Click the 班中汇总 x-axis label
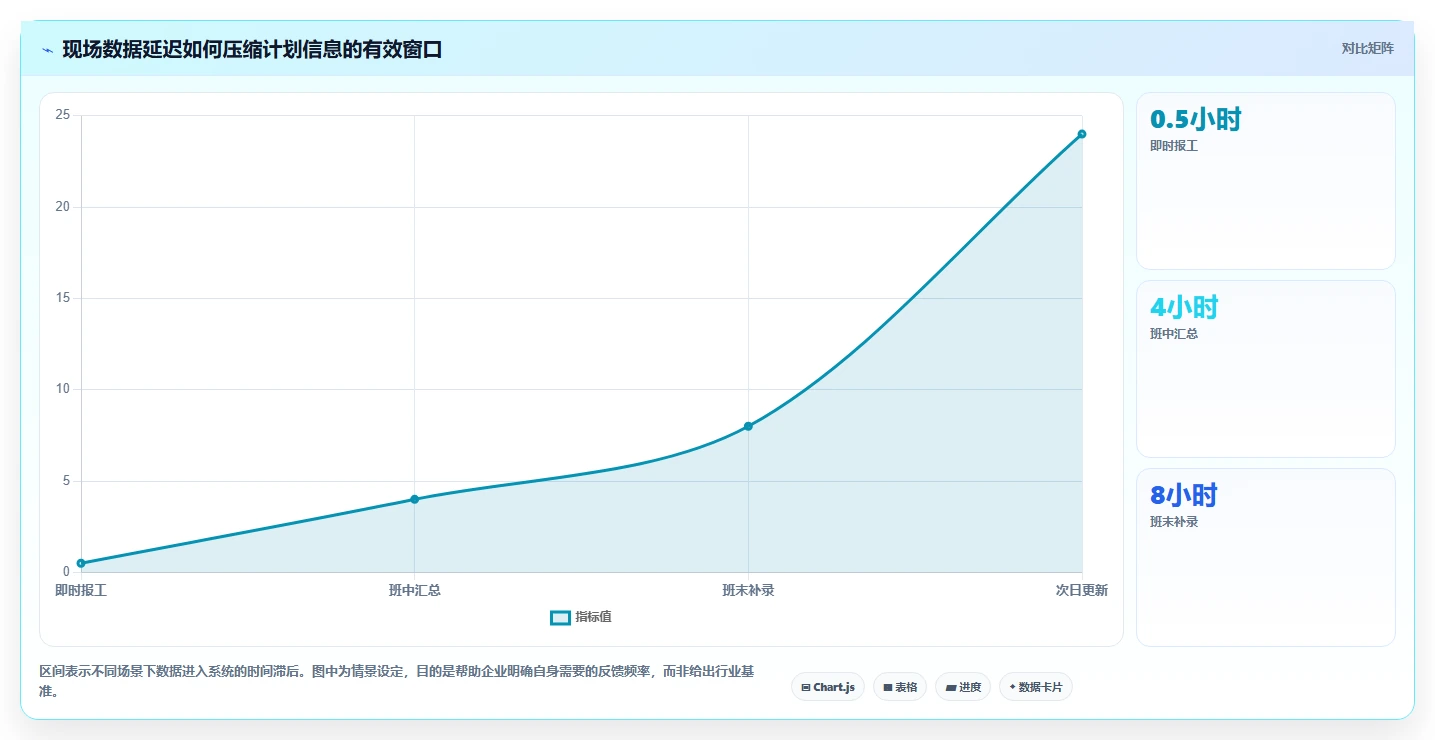 click(x=414, y=590)
